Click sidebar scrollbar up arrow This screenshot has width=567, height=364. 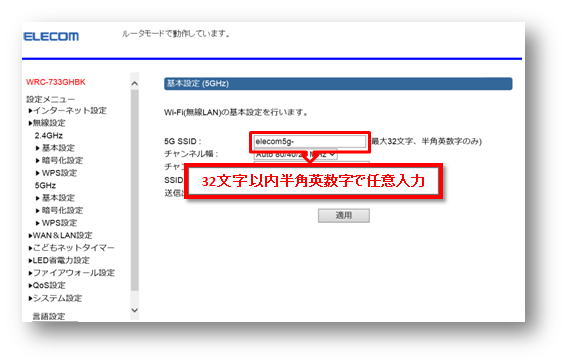135,83
